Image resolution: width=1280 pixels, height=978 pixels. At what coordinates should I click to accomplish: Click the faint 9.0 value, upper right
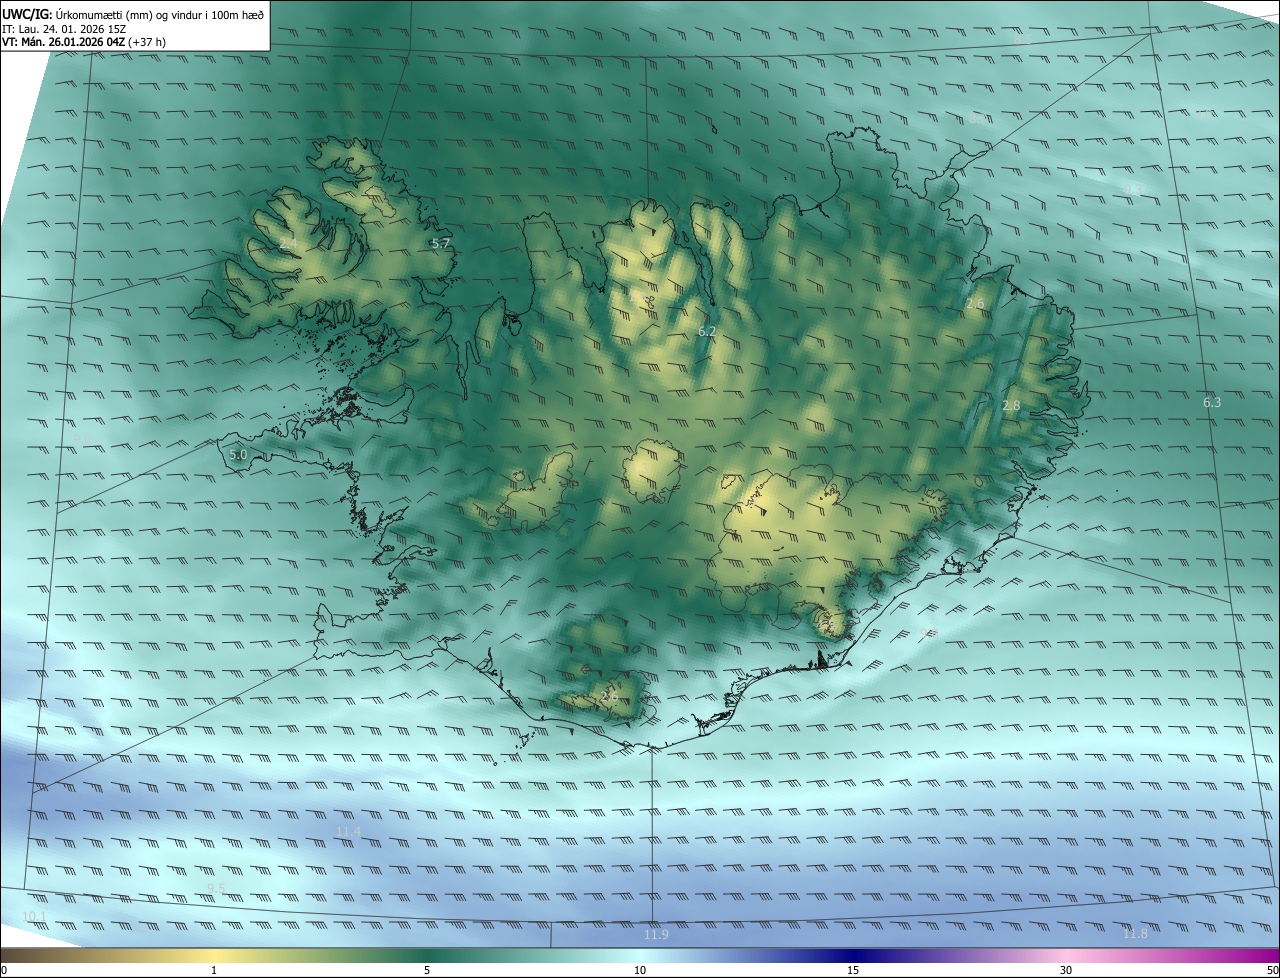(1202, 115)
